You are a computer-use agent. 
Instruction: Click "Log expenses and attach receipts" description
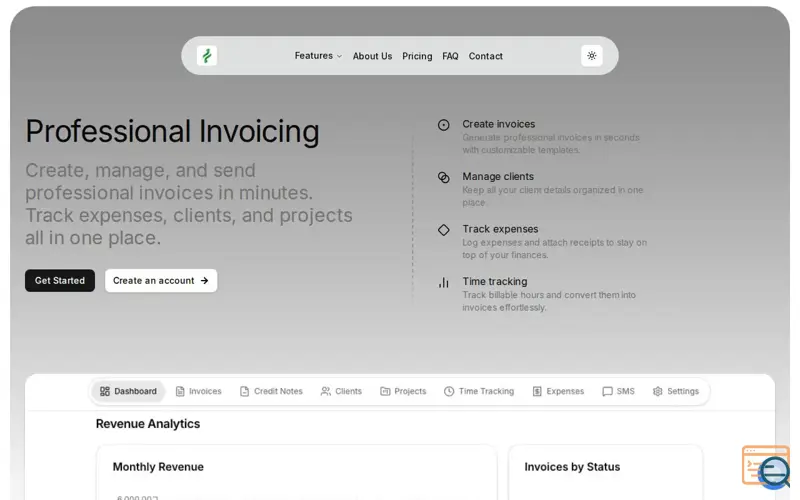(x=554, y=249)
